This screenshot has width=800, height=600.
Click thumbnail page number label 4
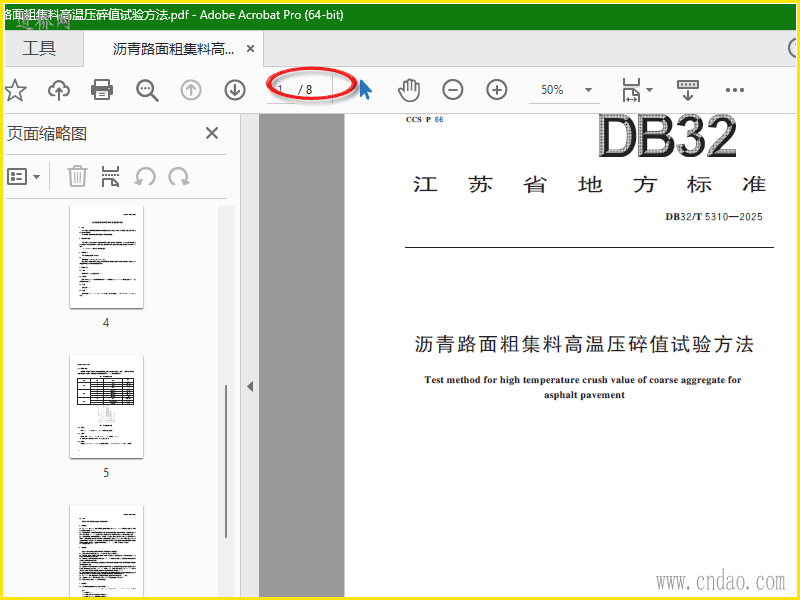[106, 322]
